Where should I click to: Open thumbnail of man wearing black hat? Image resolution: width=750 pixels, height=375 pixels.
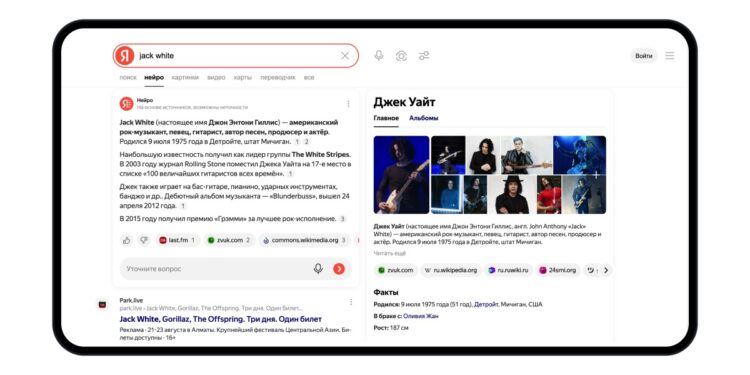click(512, 194)
